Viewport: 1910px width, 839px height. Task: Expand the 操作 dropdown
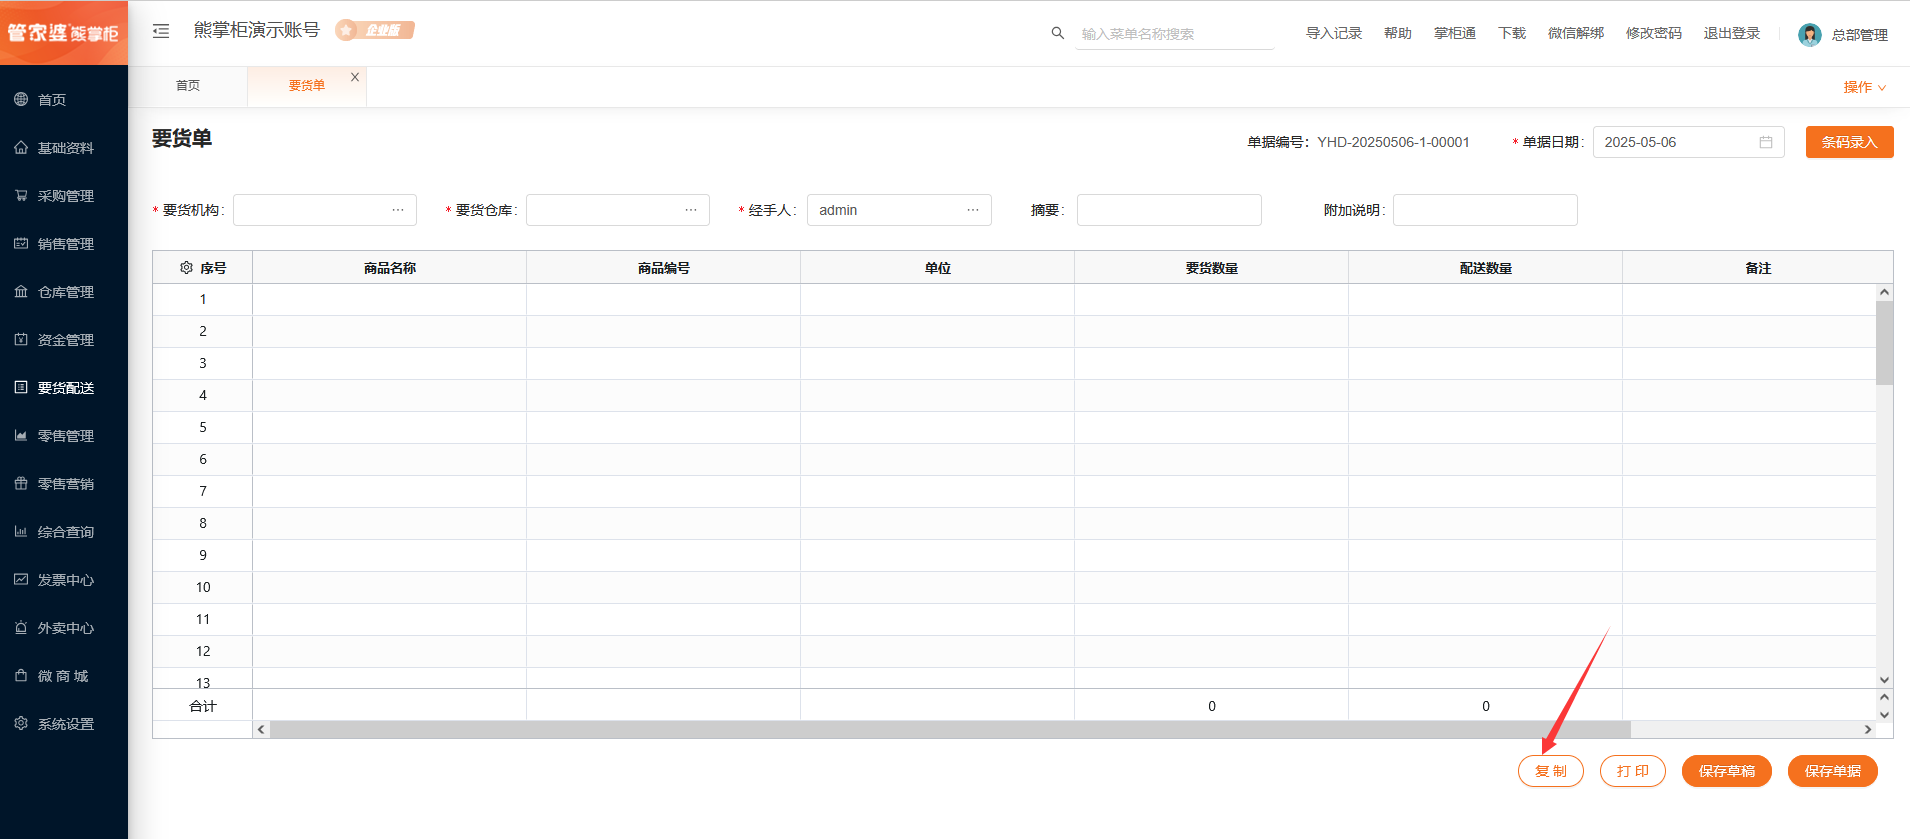click(1865, 87)
